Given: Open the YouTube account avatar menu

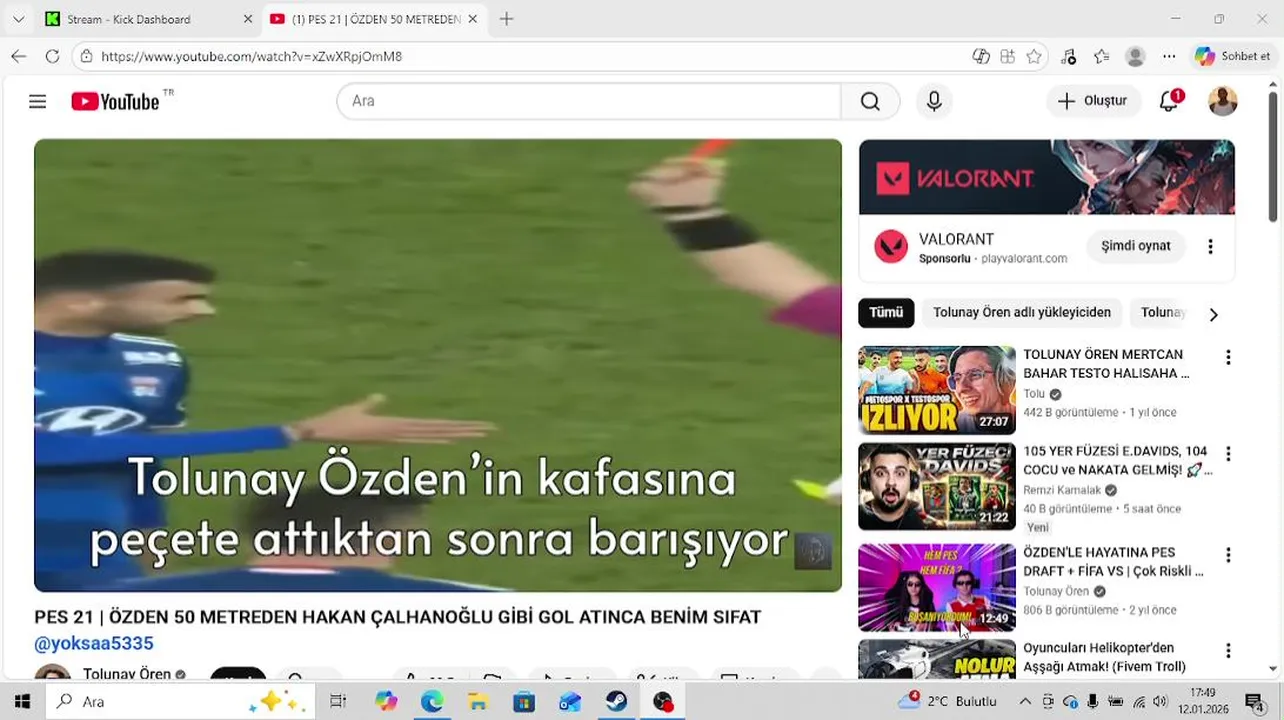Looking at the screenshot, I should point(1222,101).
